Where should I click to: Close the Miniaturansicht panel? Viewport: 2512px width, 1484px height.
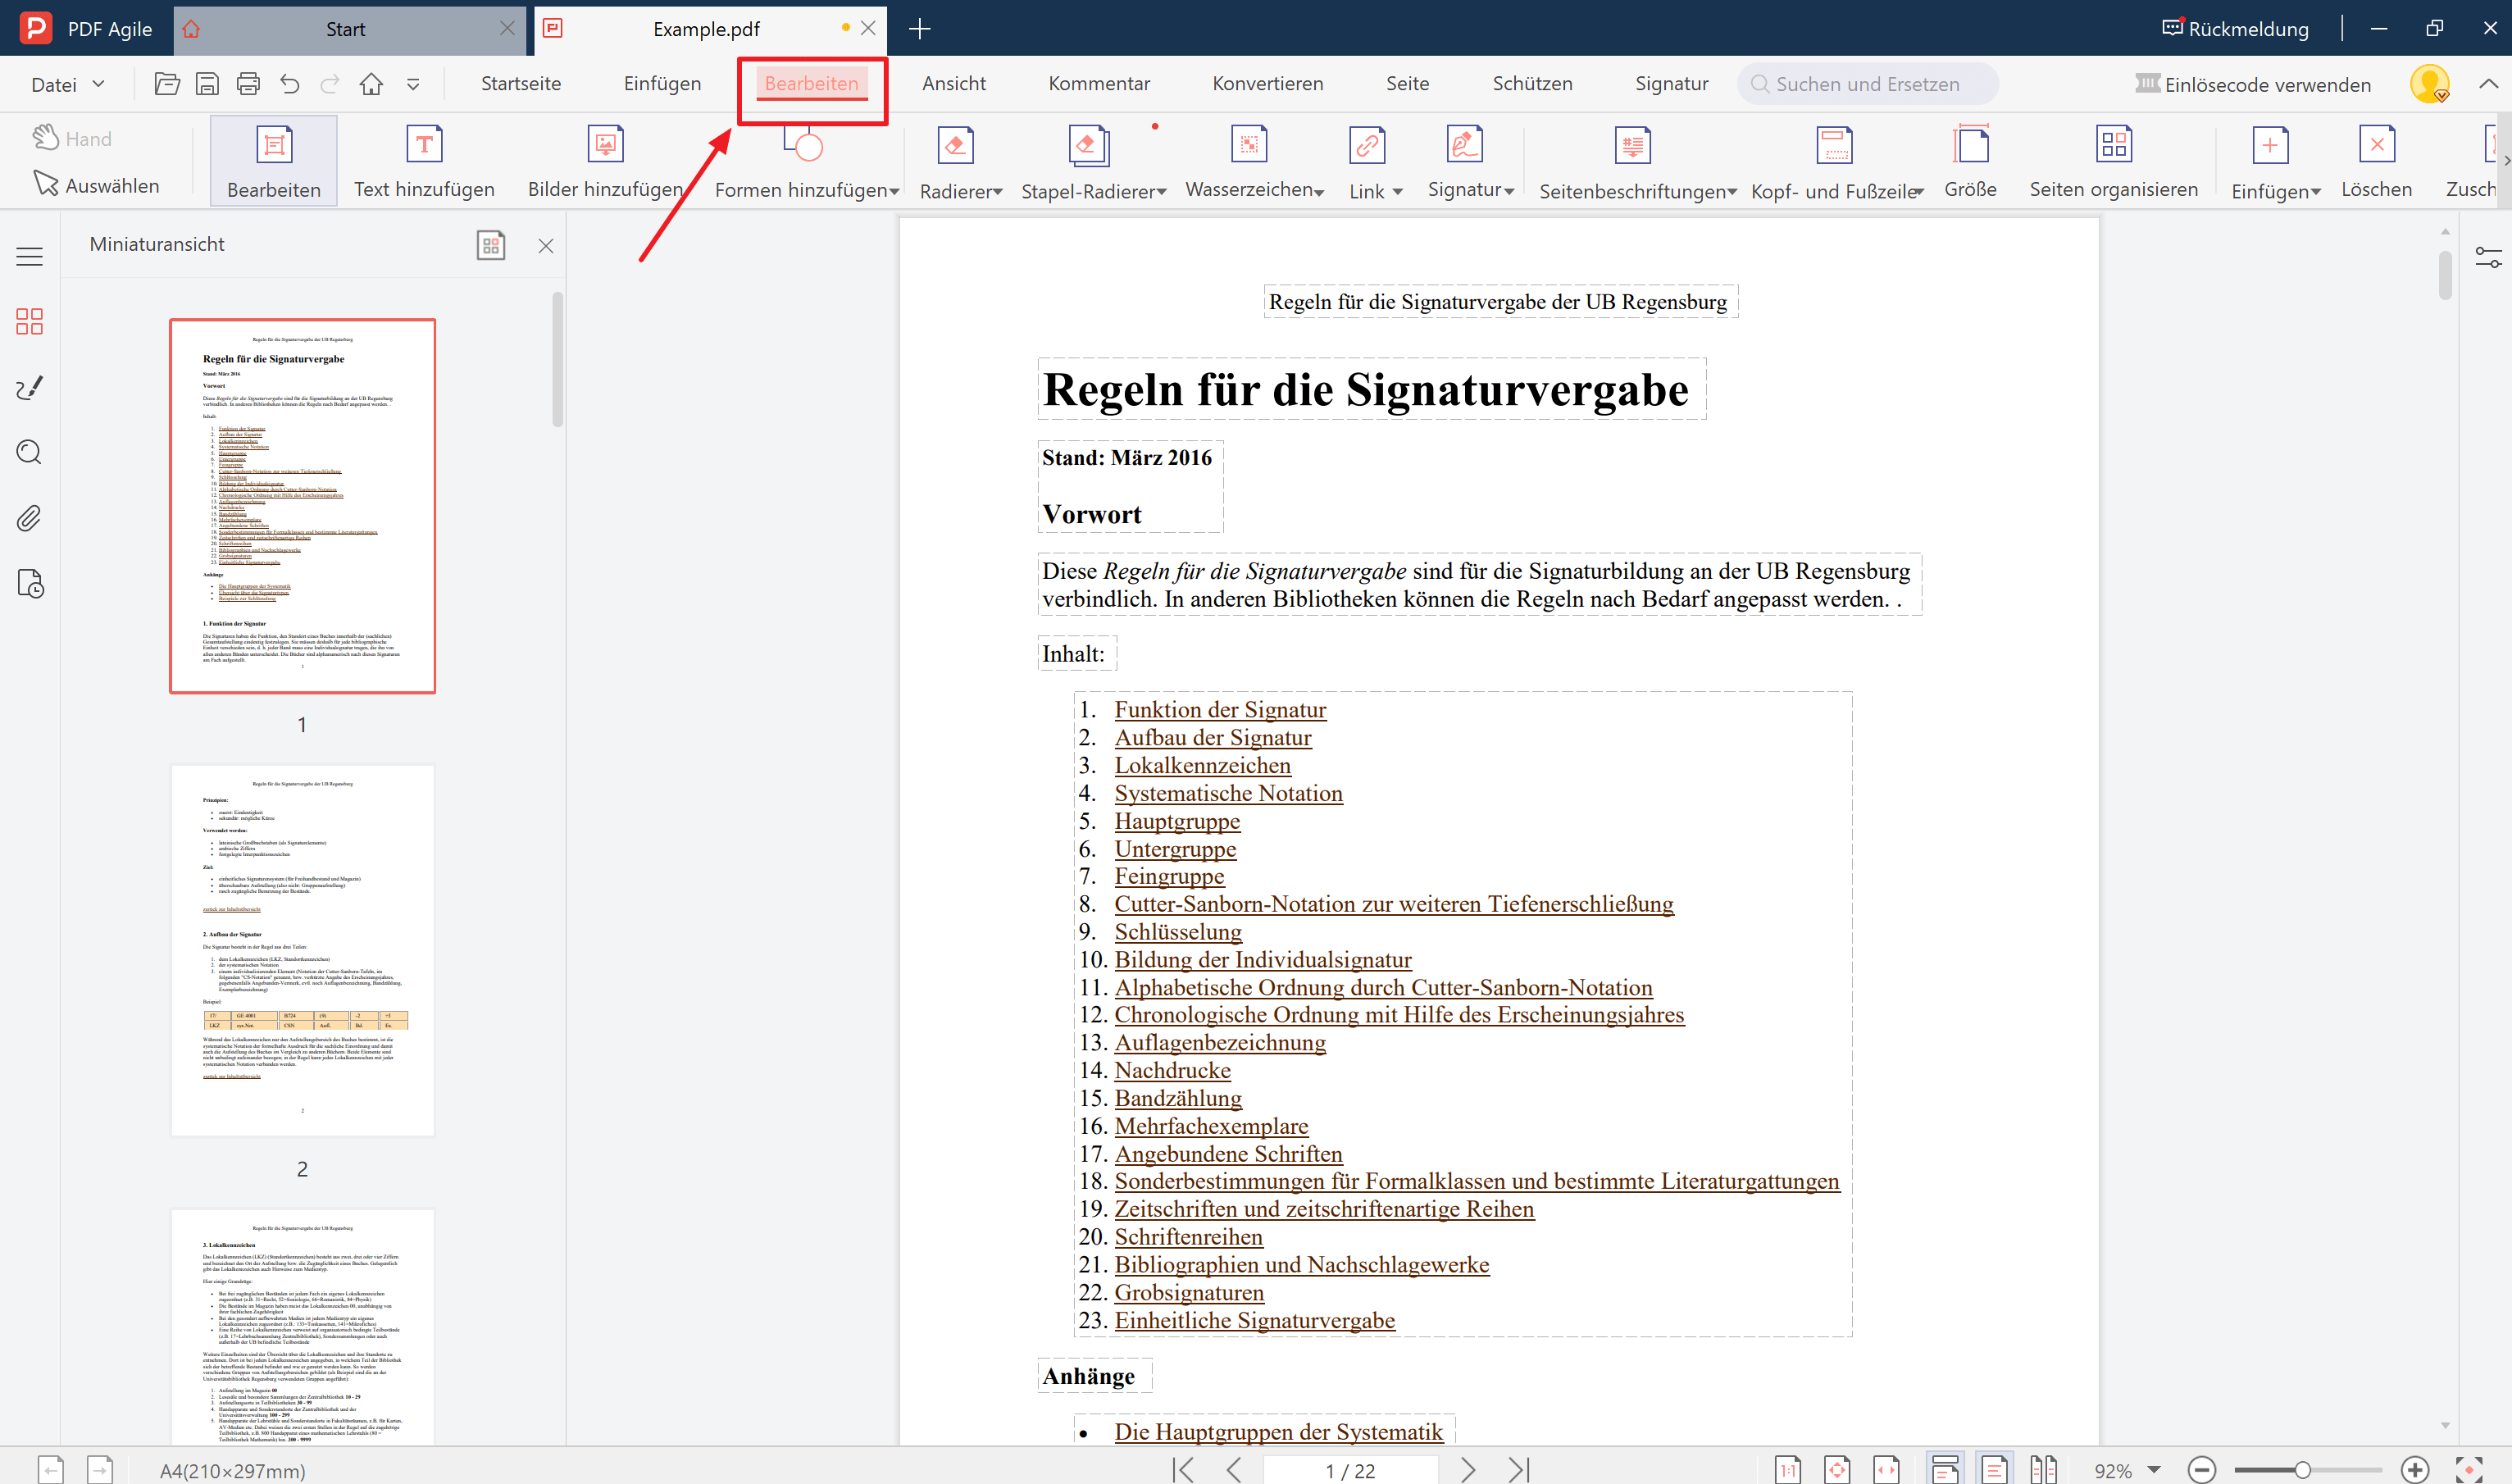[x=546, y=246]
